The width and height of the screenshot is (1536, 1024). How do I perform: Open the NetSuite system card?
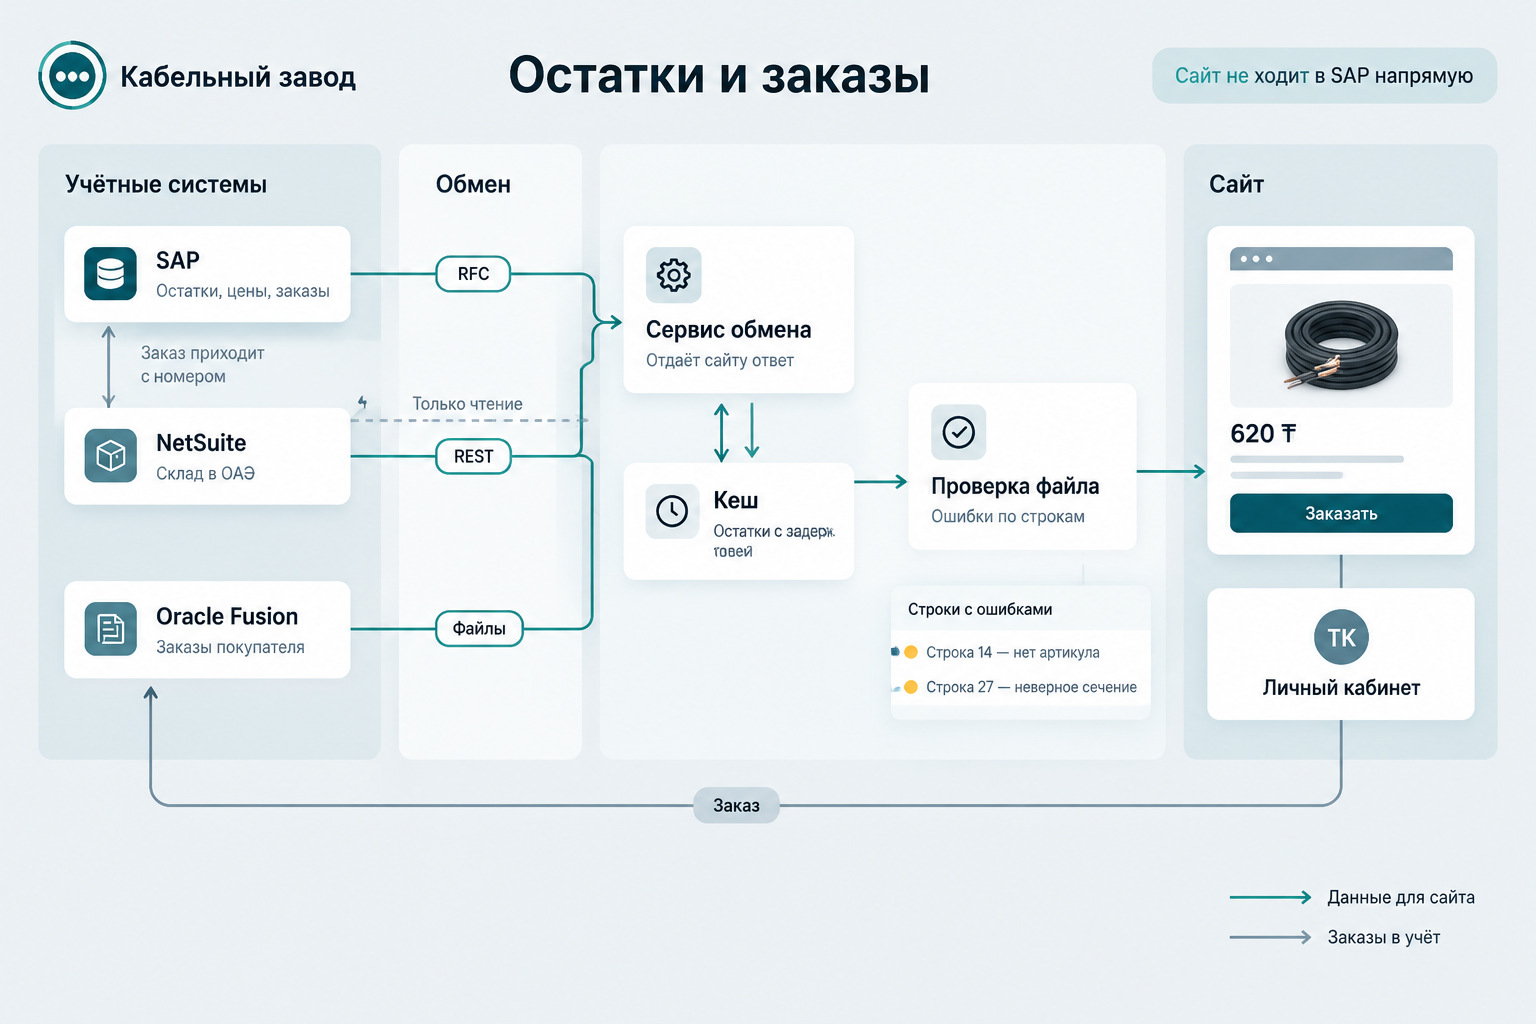tap(207, 456)
